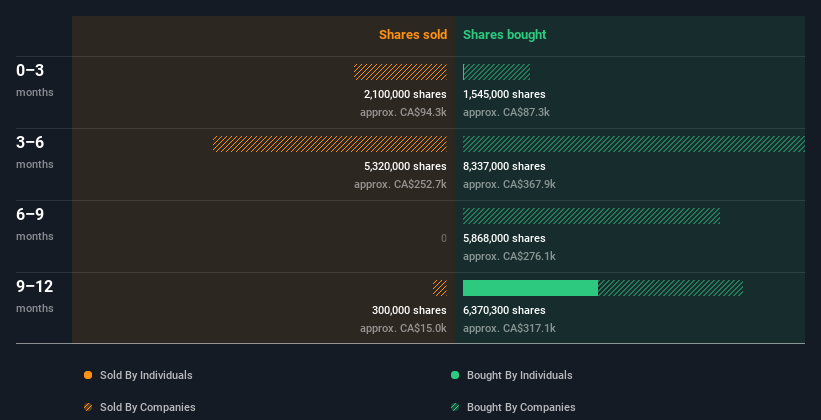
Task: Click the hatched companies segment in 9–12 months bought
Action: pyautogui.click(x=670, y=288)
